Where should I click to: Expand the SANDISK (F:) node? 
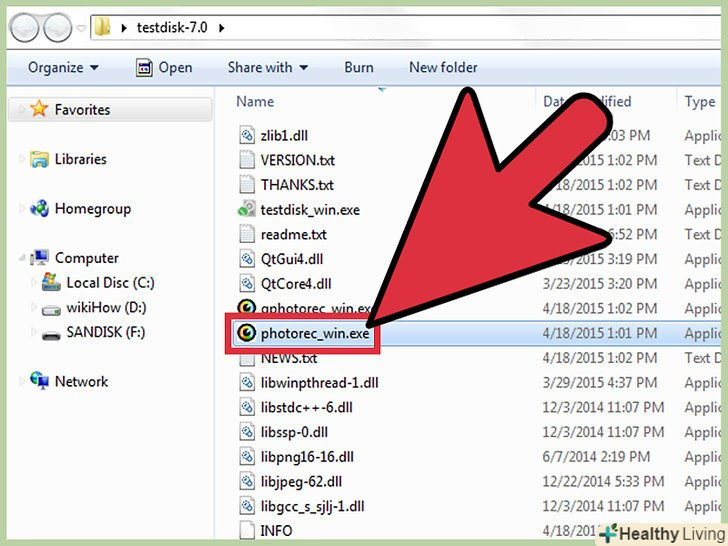click(x=33, y=332)
